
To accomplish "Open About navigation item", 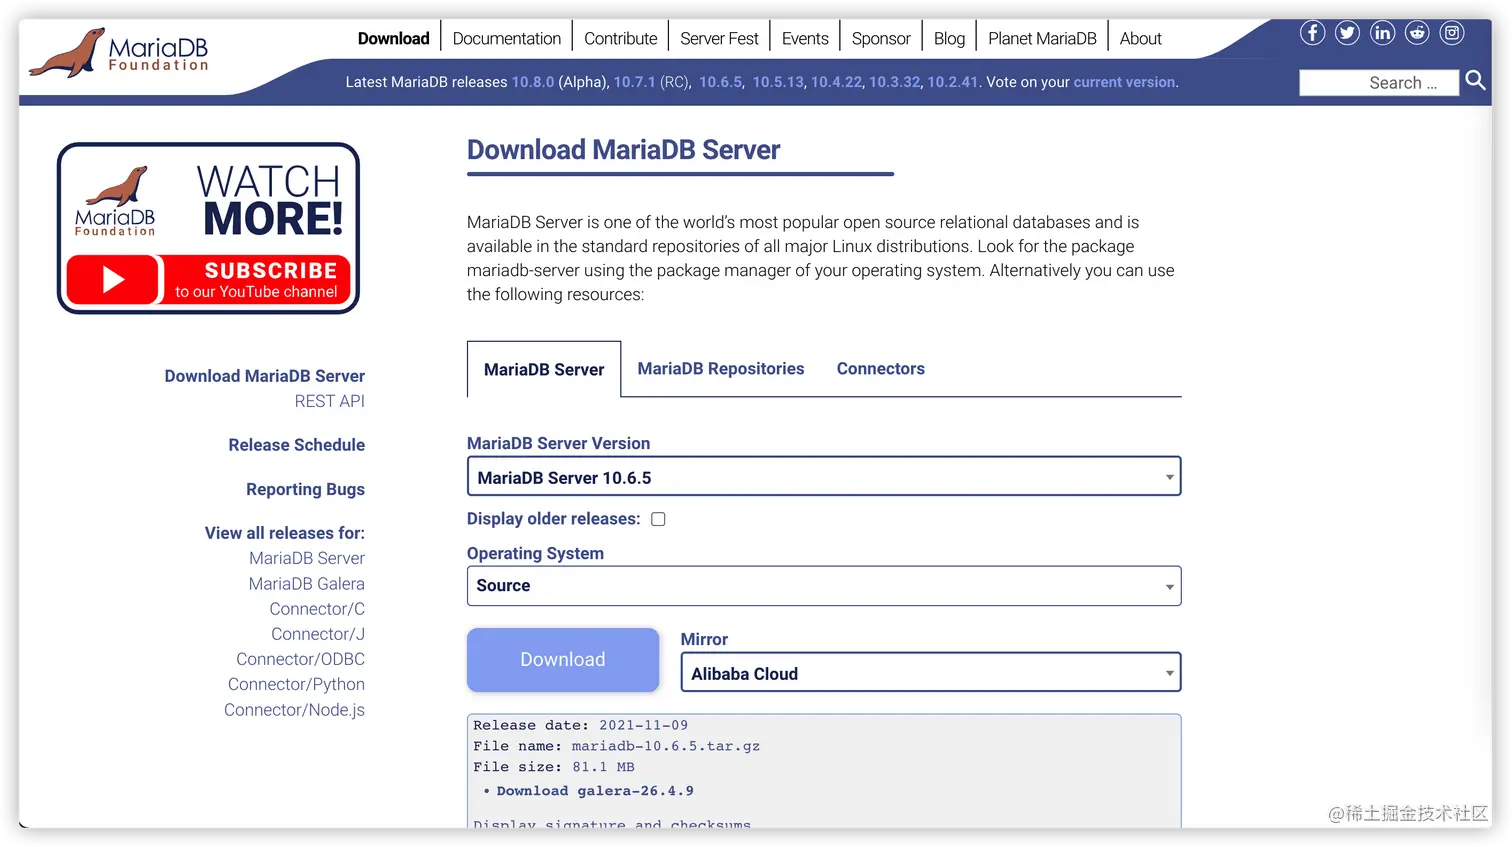I will (1141, 38).
